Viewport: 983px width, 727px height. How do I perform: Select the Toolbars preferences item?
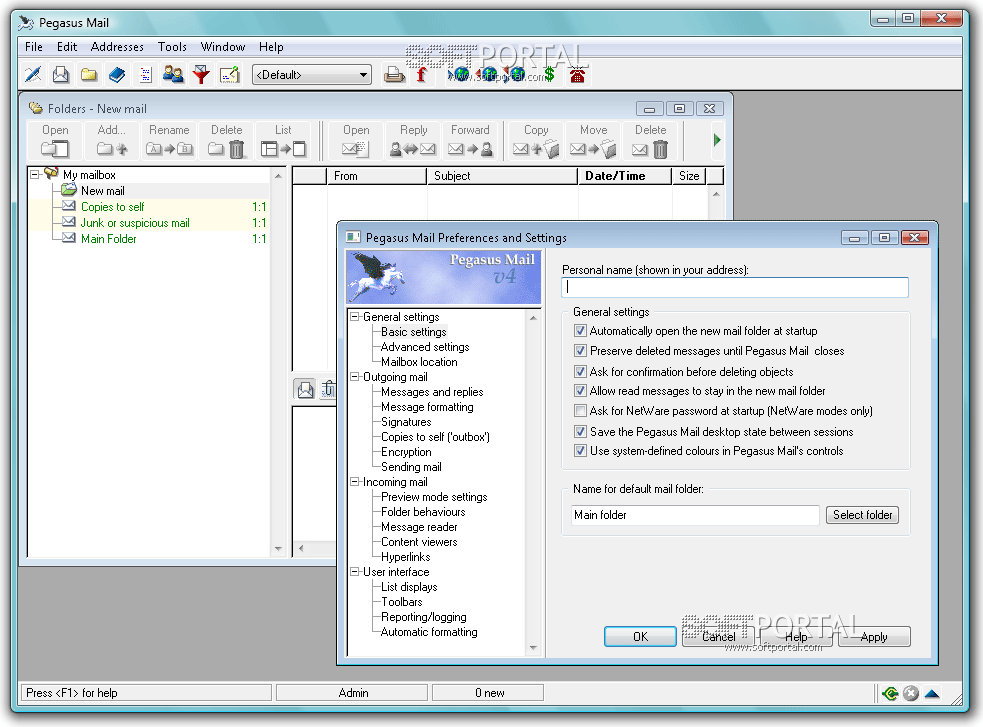pos(402,602)
